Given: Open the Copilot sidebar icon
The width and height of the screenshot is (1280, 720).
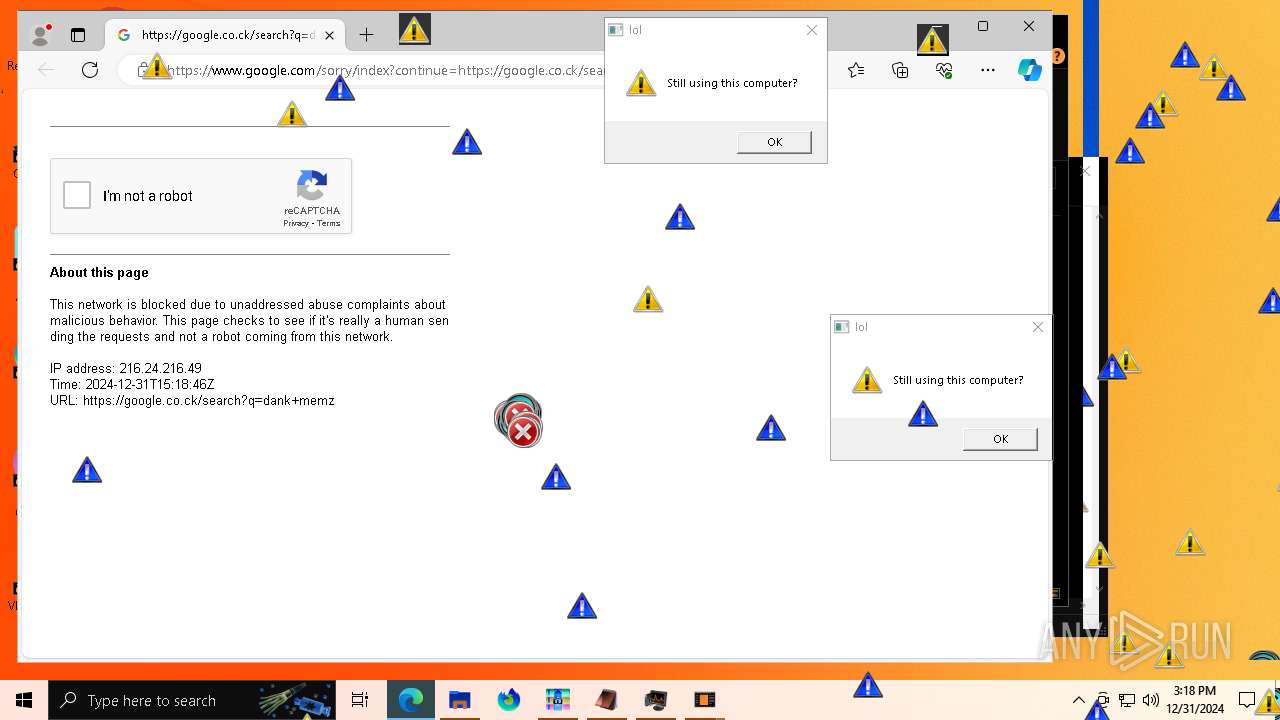Looking at the screenshot, I should [1029, 70].
